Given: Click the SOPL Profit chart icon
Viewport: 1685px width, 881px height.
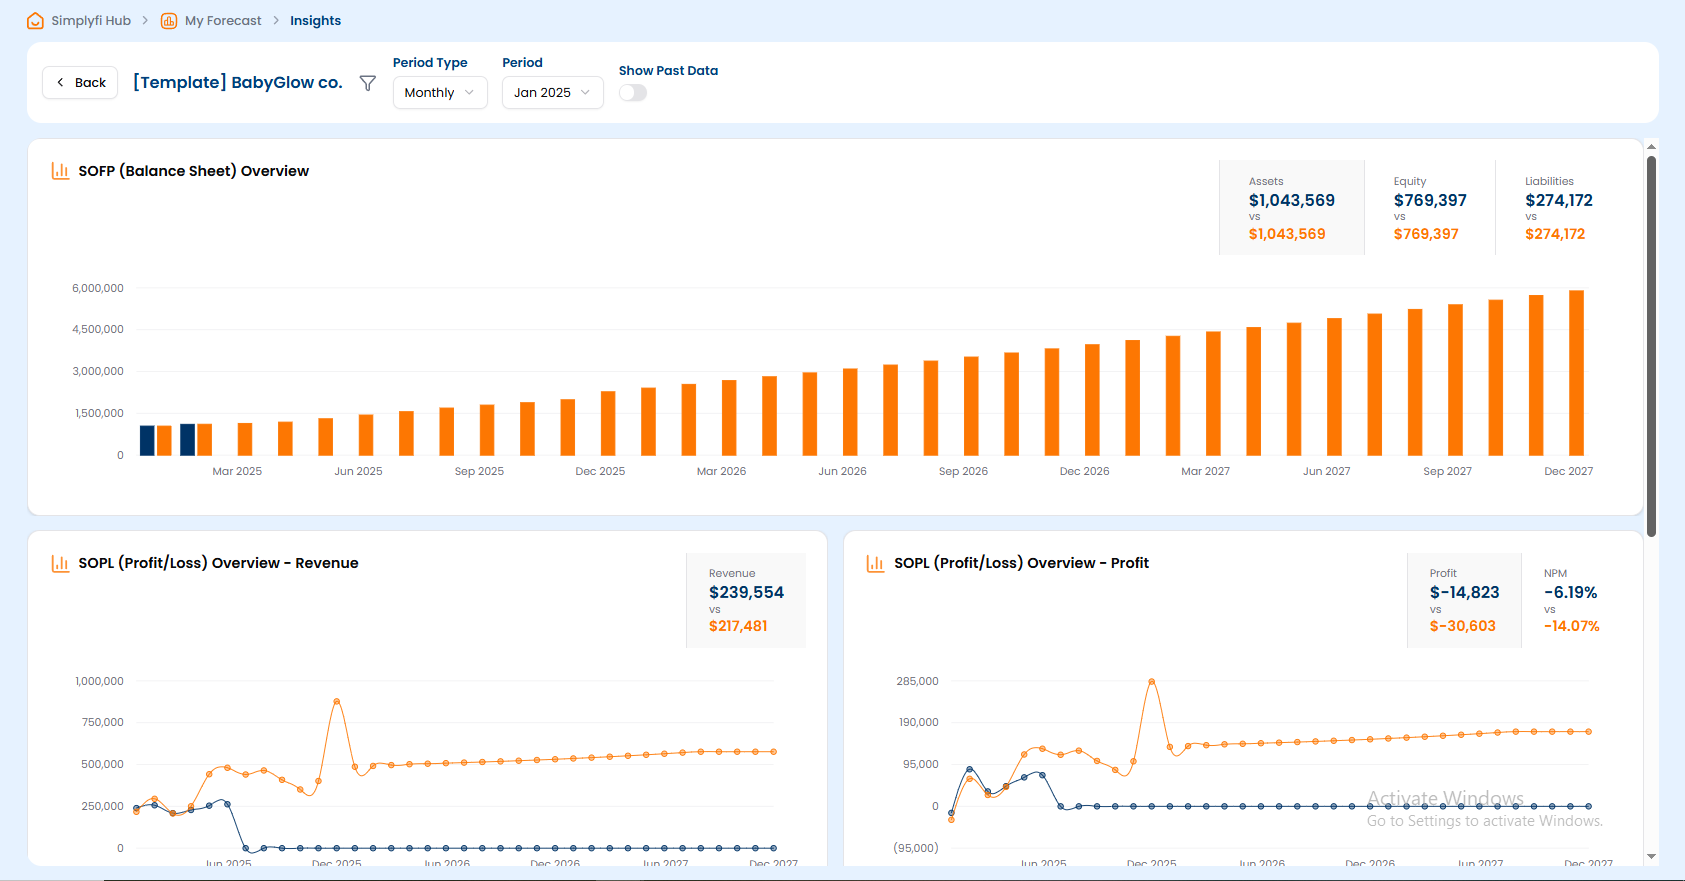Looking at the screenshot, I should click(875, 563).
